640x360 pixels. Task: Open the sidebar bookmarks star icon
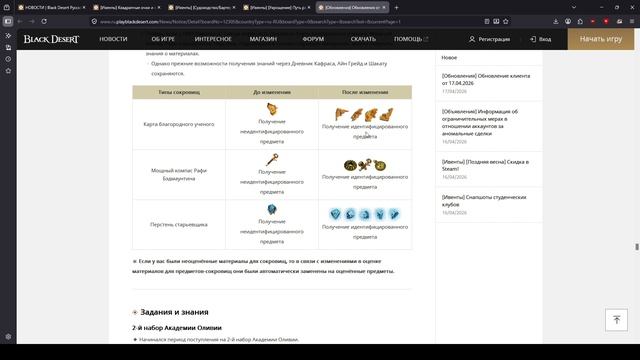pyautogui.click(x=8, y=71)
